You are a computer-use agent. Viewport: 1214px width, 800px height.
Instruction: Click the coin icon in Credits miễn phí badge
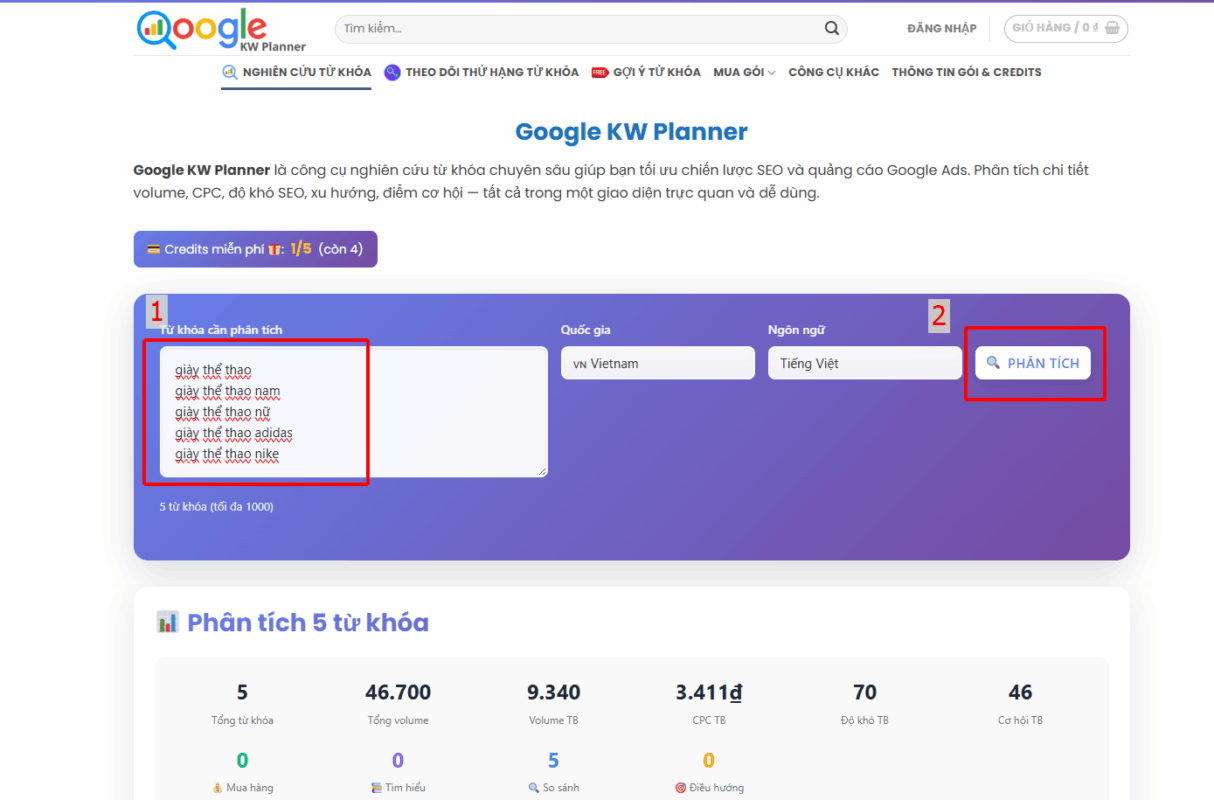coord(154,250)
